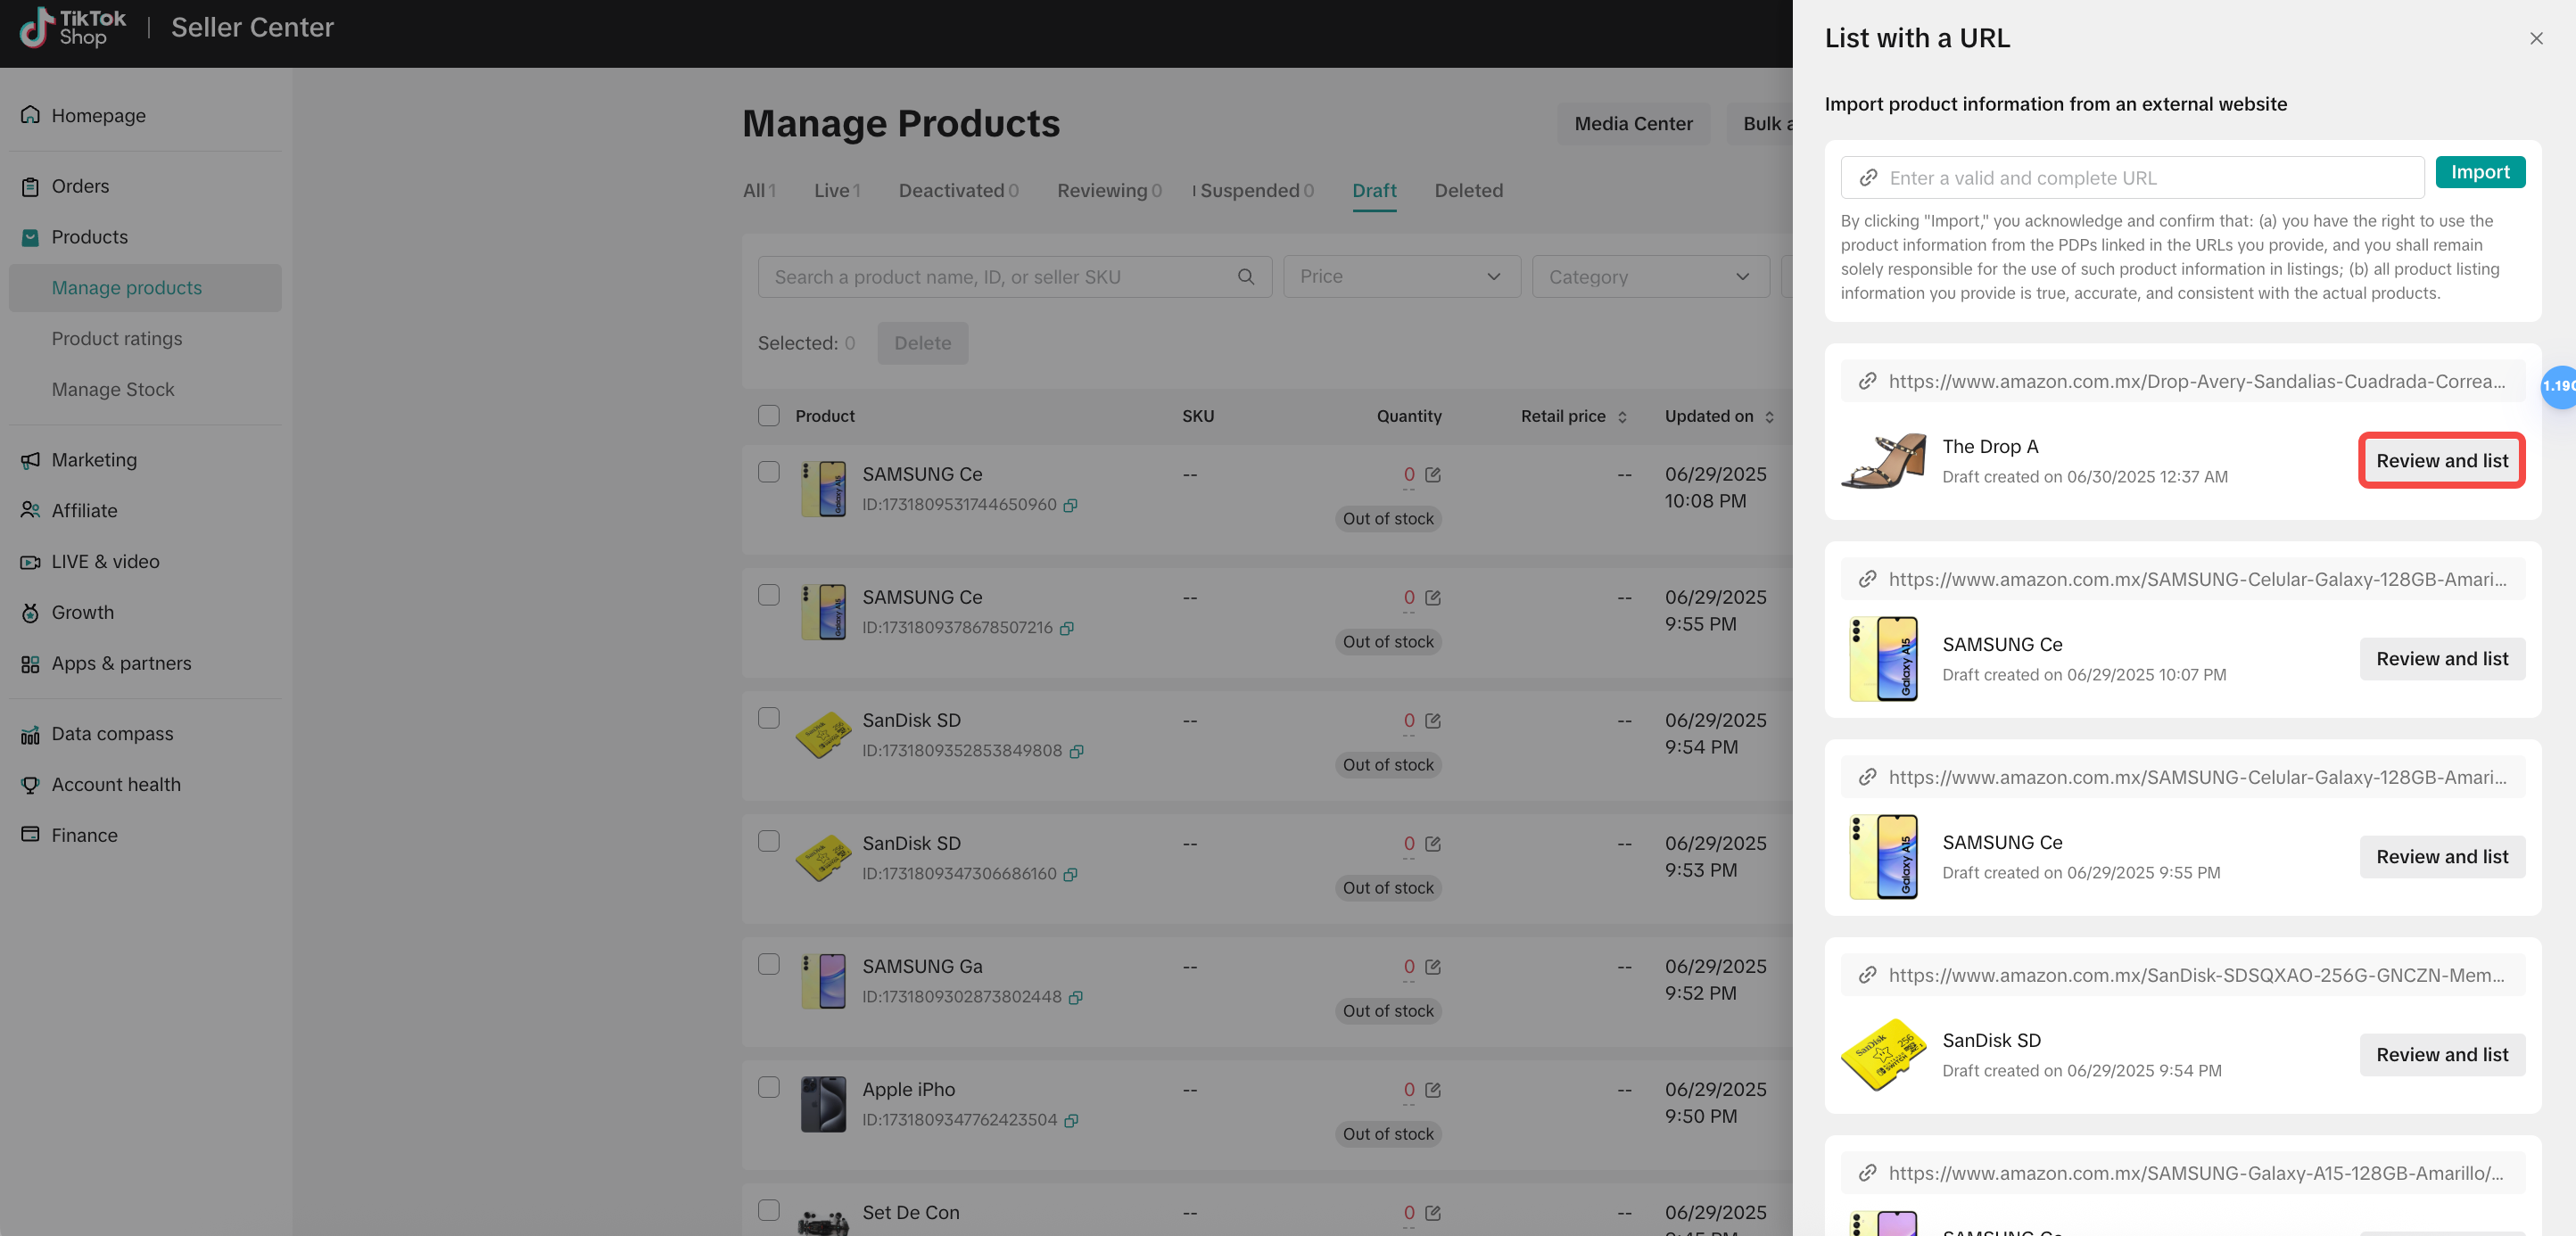Switch to the Deactivated tab
The image size is (2576, 1236).
[958, 190]
